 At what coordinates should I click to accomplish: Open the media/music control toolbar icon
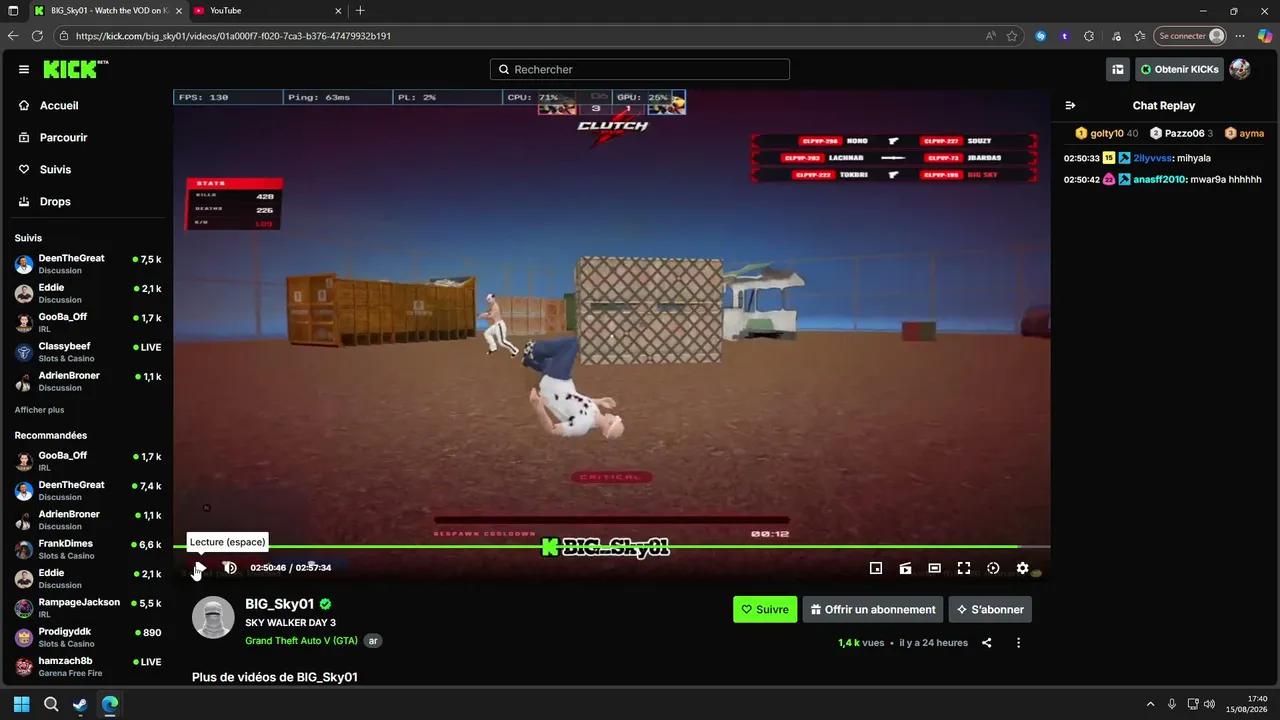(1116, 36)
